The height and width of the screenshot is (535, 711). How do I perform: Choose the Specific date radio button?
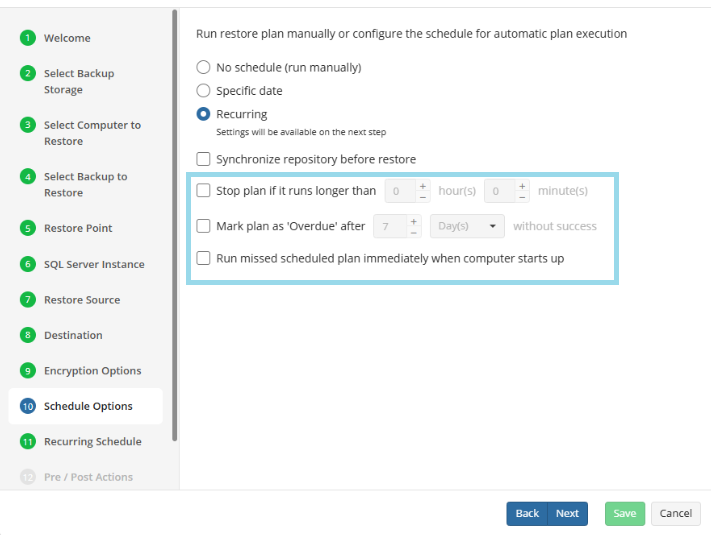point(204,91)
